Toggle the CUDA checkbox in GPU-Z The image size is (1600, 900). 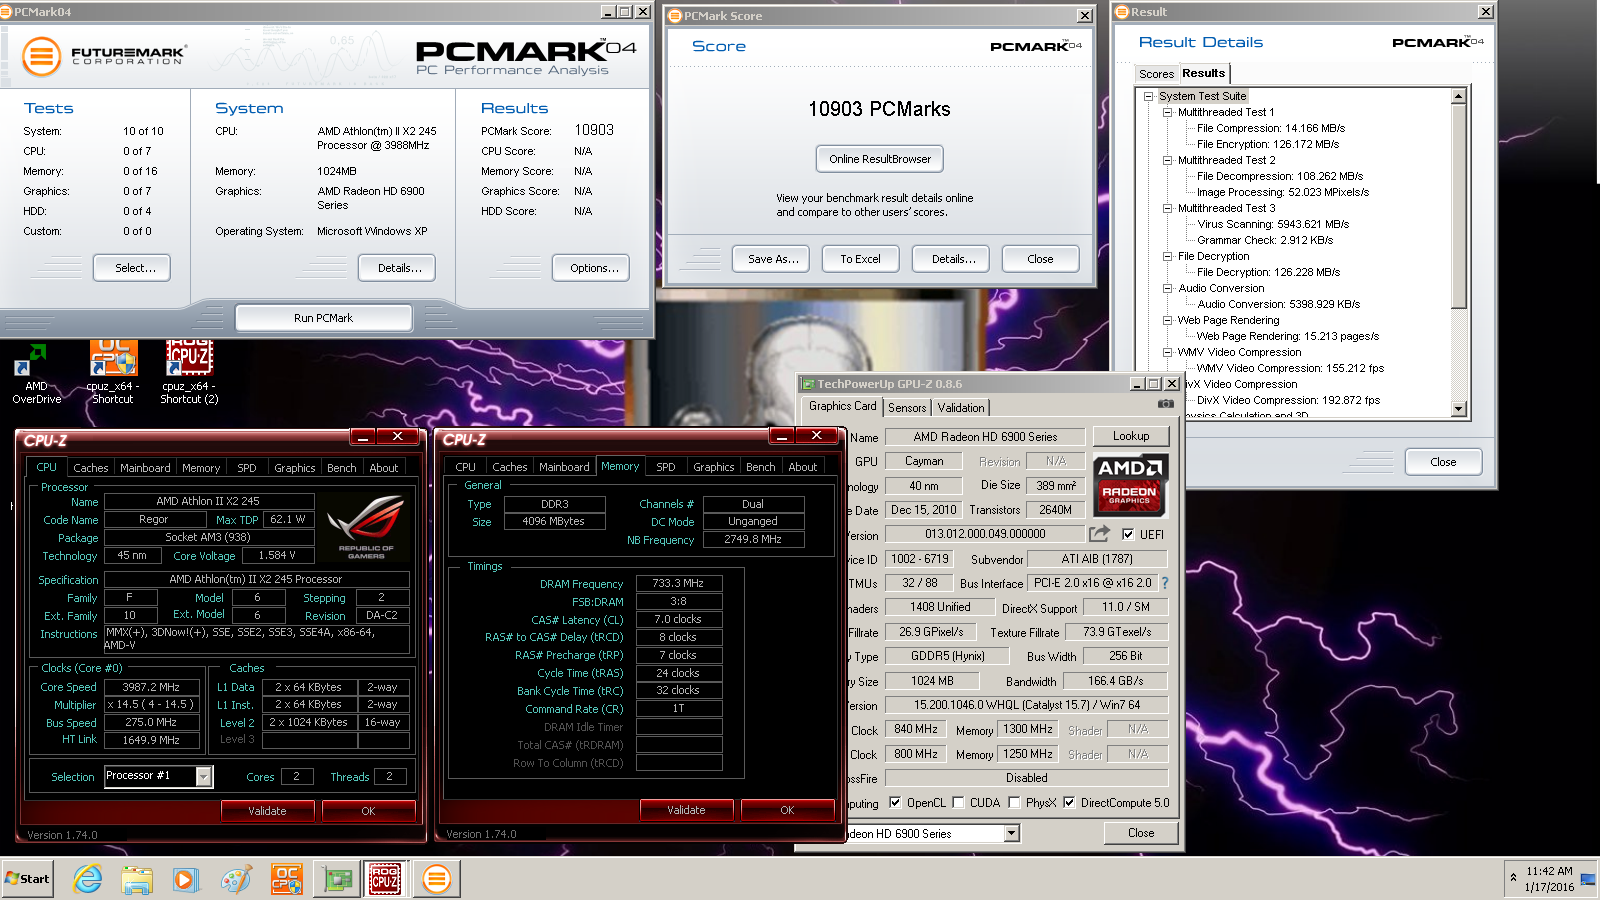(958, 802)
